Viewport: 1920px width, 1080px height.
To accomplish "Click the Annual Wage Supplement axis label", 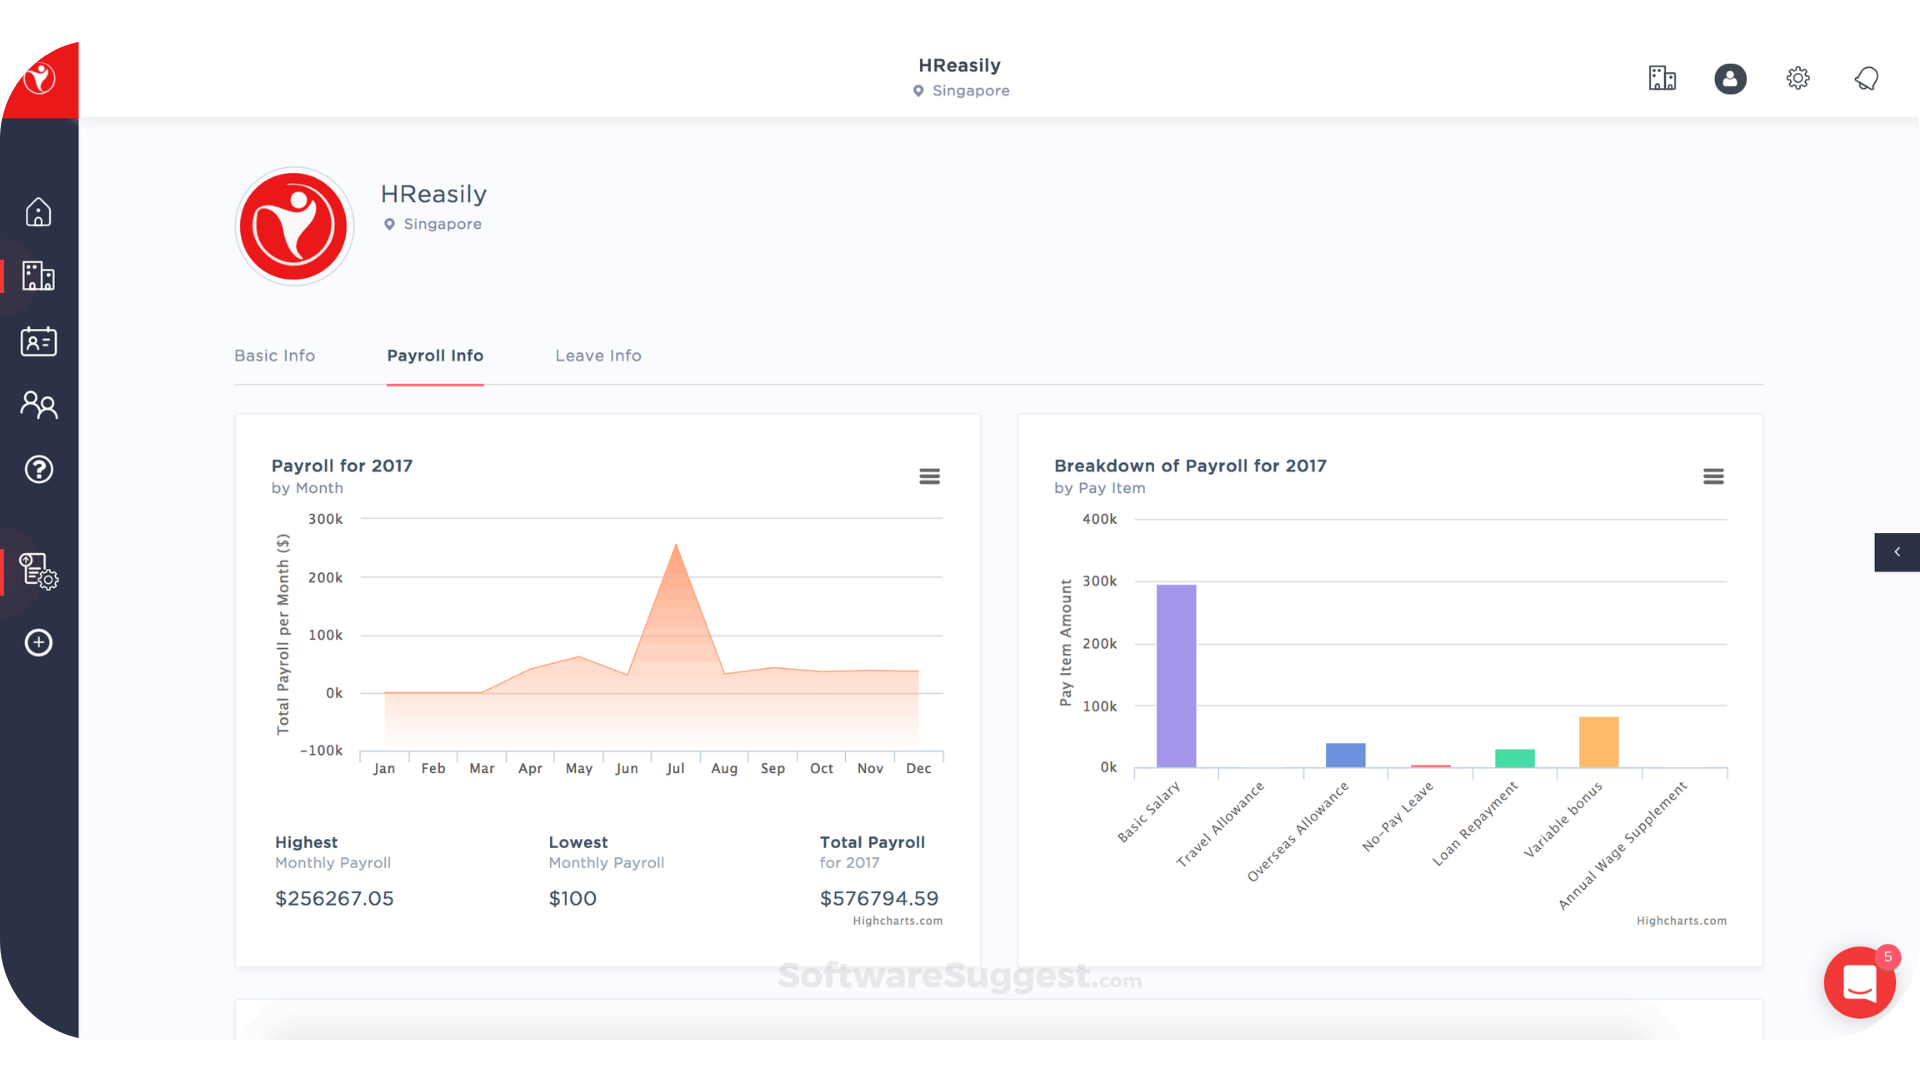I will 1623,845.
